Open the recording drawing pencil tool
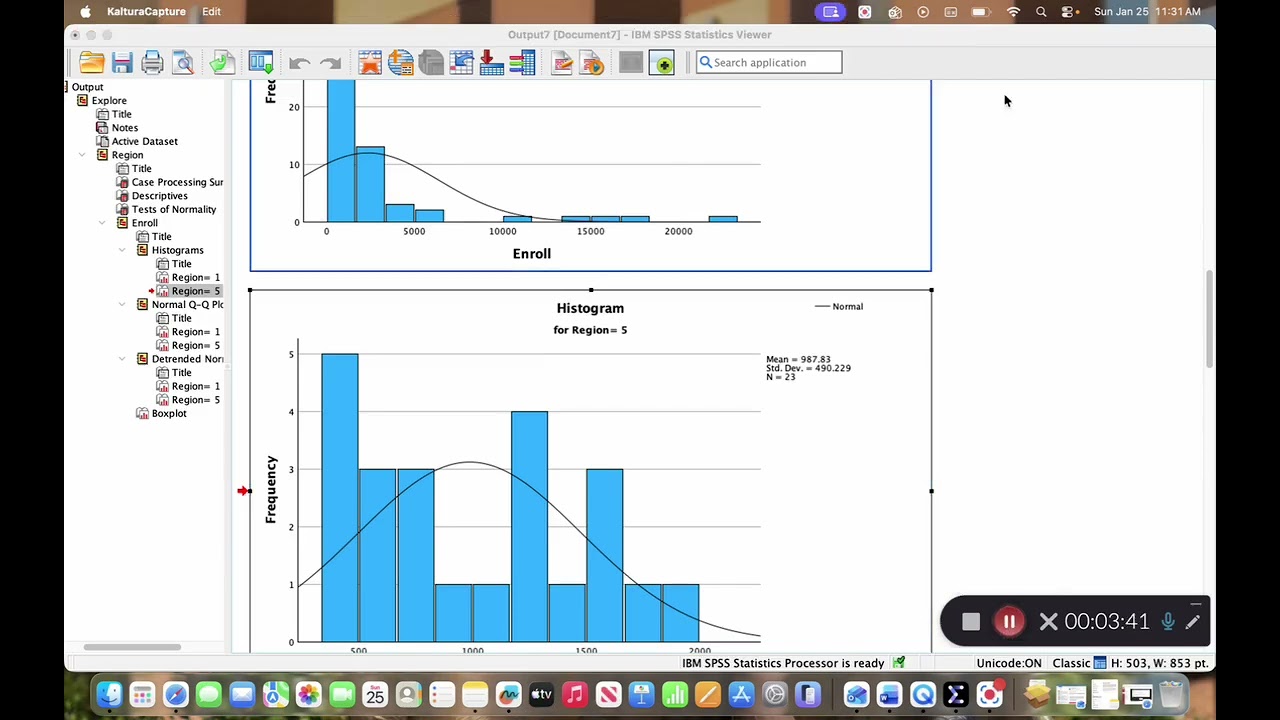The image size is (1280, 720). 1193,622
